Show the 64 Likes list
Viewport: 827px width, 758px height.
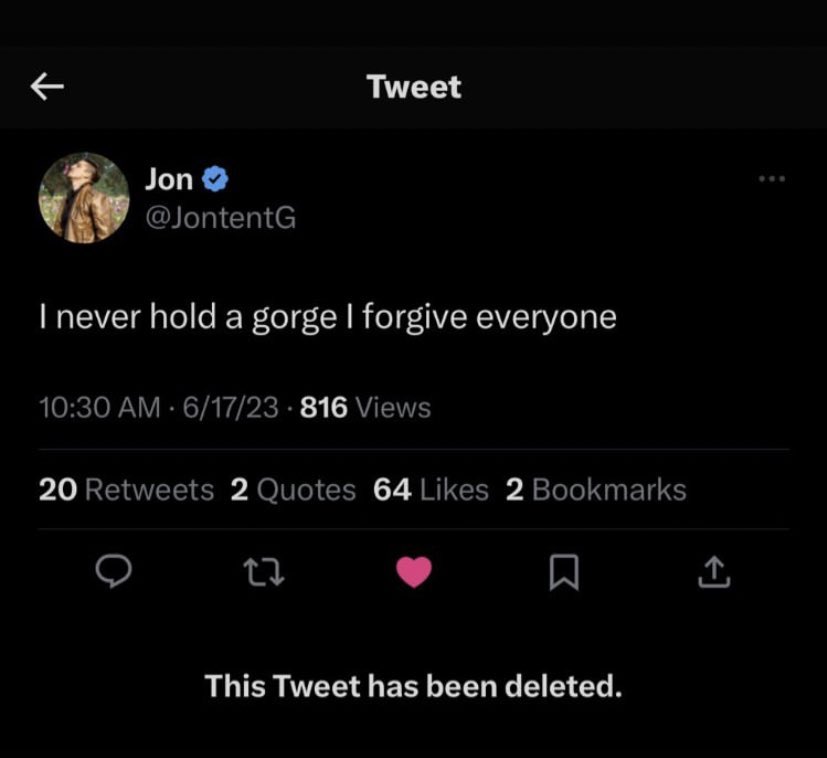point(431,490)
